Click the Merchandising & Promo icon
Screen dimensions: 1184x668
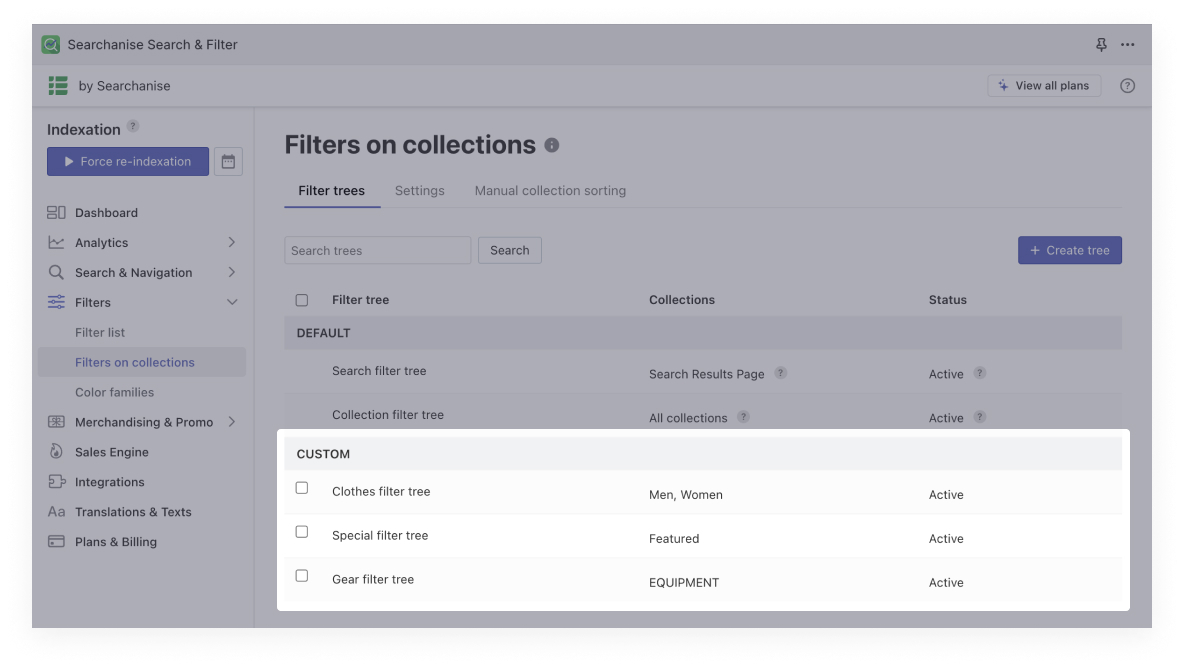tap(58, 422)
